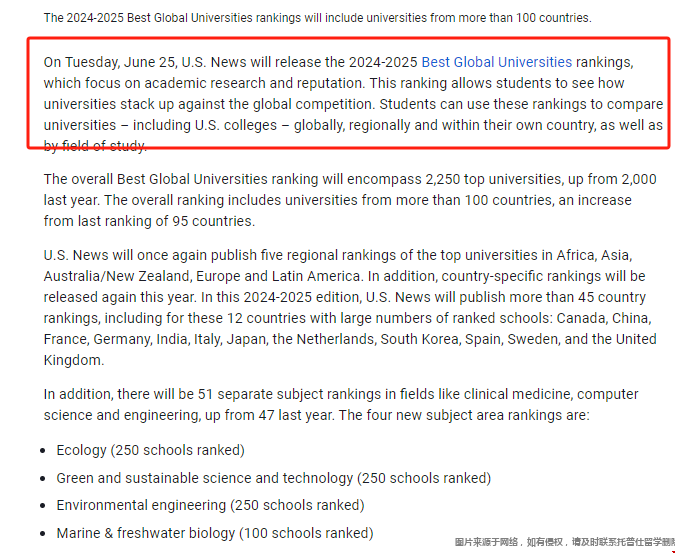The height and width of the screenshot is (553, 675).
Task: Click the line starting 'The overall Best Global Universities ranking will encompass'
Action: click(x=350, y=179)
